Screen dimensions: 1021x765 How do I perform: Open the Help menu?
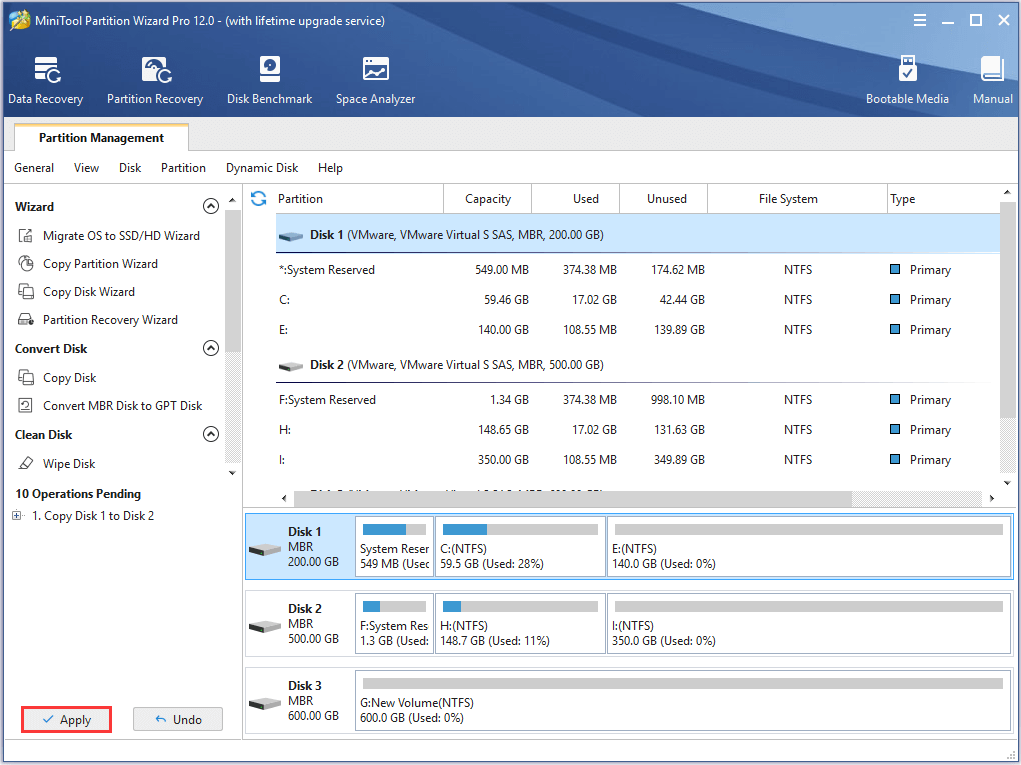330,168
